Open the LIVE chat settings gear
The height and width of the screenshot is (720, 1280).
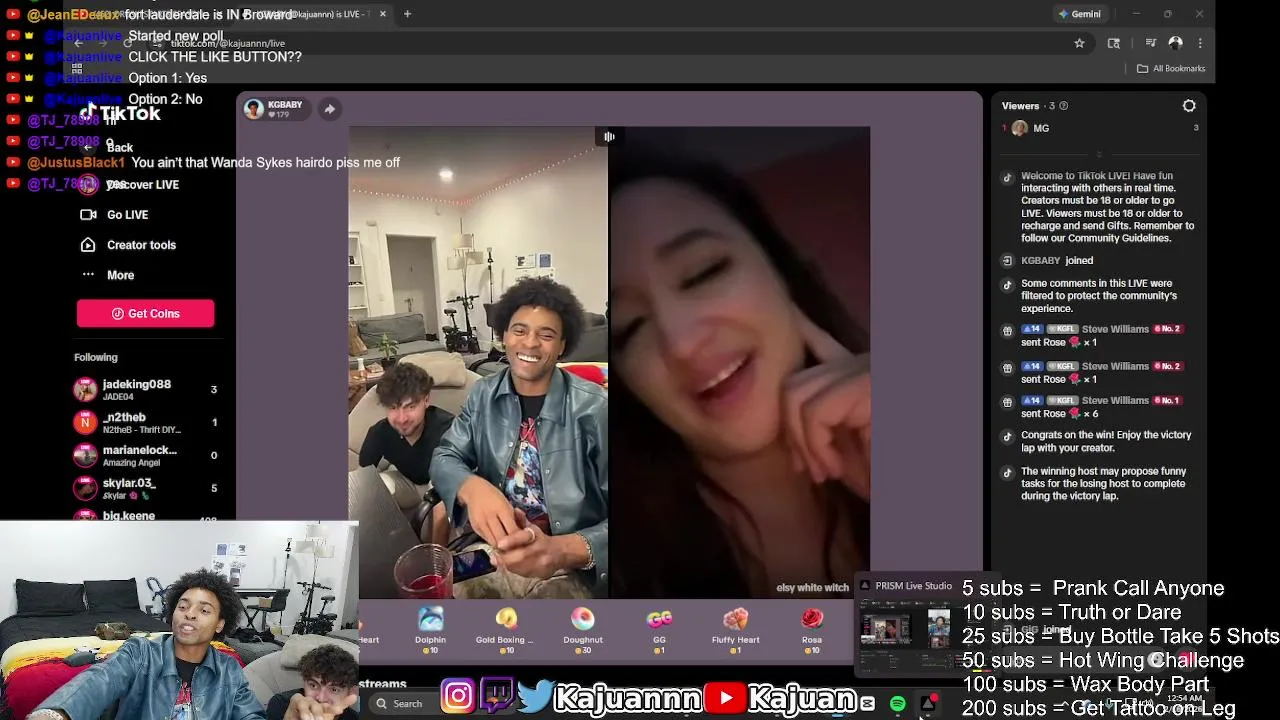(1189, 106)
